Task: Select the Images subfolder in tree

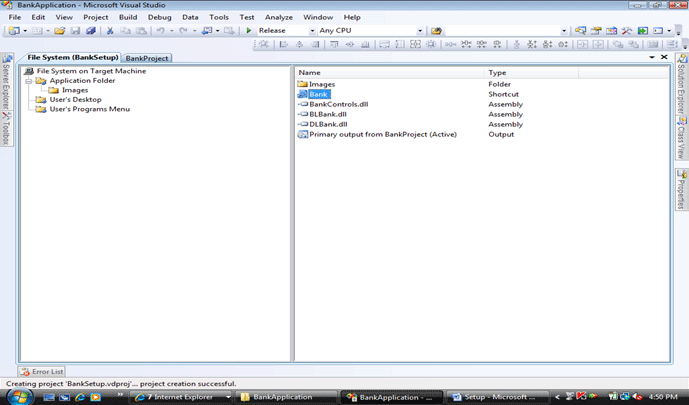Action: point(75,90)
